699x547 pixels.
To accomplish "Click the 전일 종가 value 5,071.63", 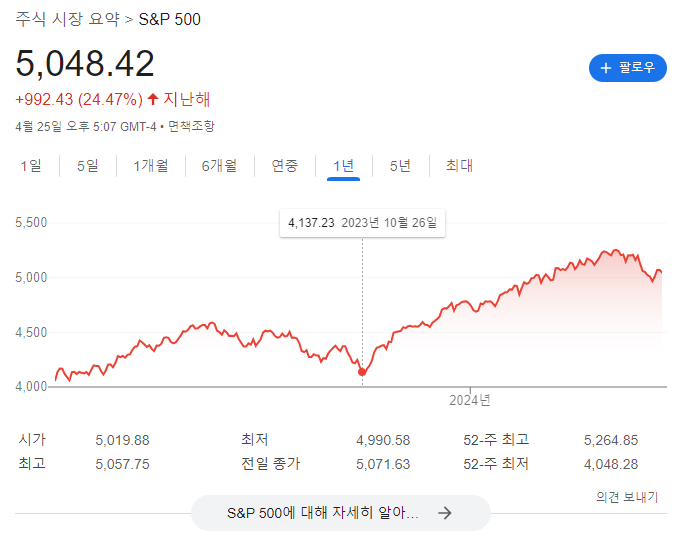I will pos(383,465).
